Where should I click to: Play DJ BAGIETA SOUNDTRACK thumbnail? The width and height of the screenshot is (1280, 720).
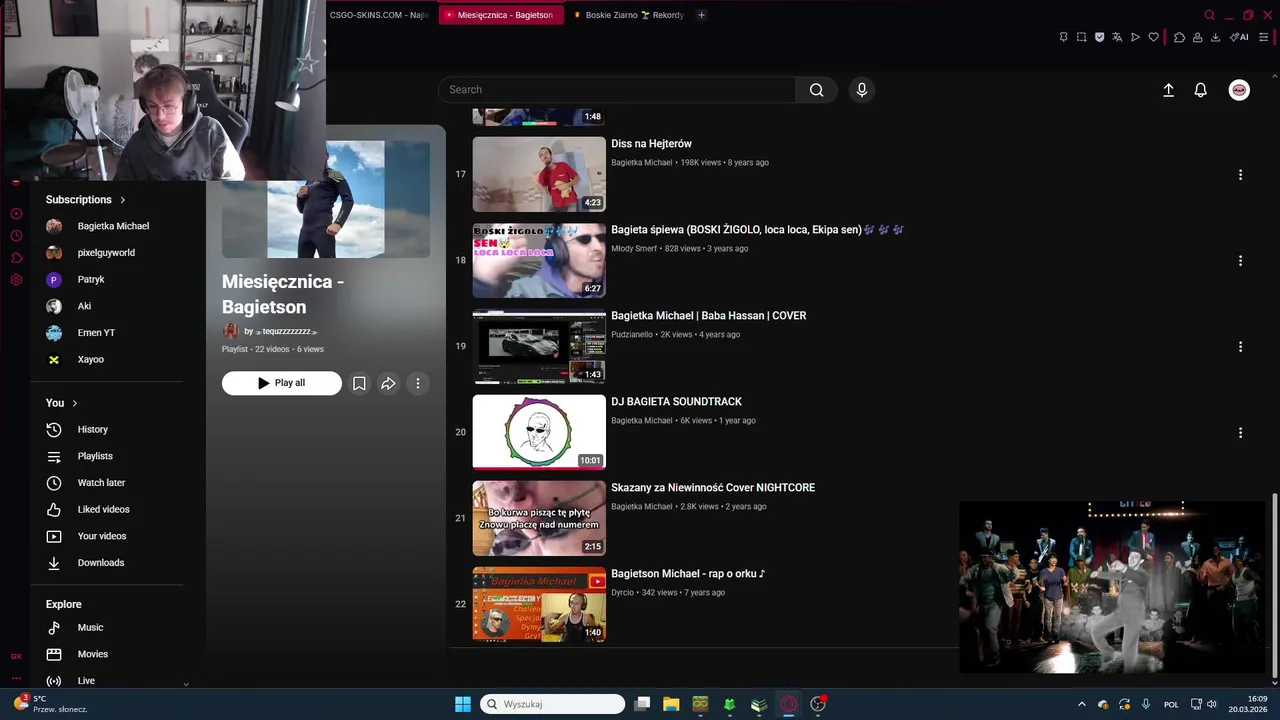tap(539, 432)
